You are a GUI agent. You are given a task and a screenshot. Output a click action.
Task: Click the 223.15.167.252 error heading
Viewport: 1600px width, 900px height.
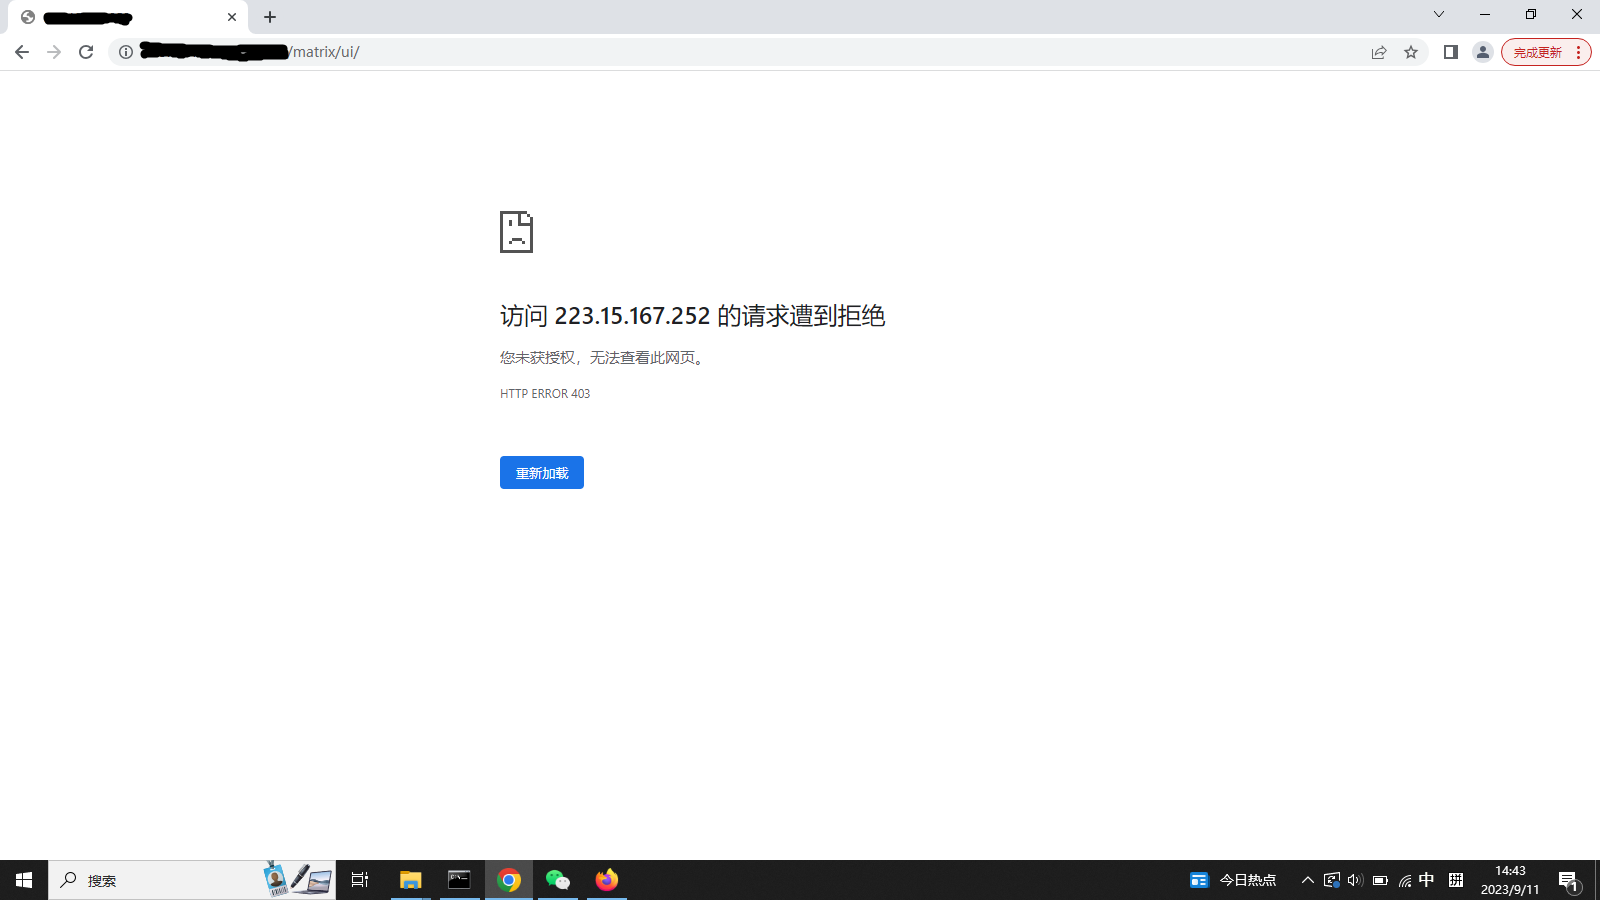point(693,316)
